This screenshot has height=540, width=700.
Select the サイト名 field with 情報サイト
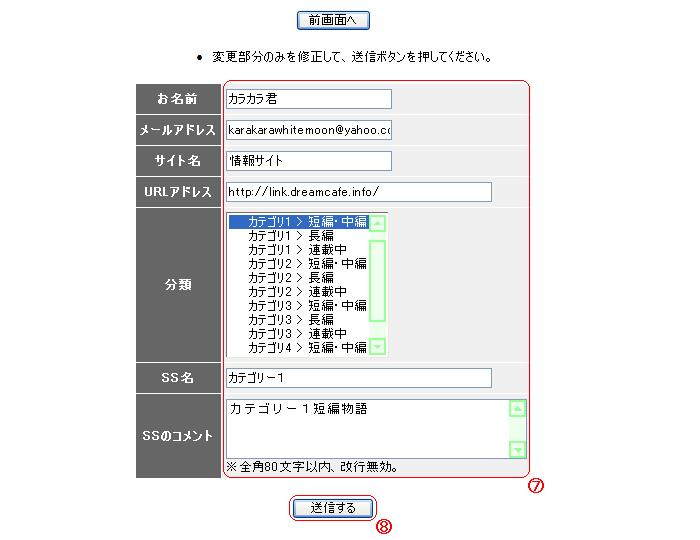309,161
